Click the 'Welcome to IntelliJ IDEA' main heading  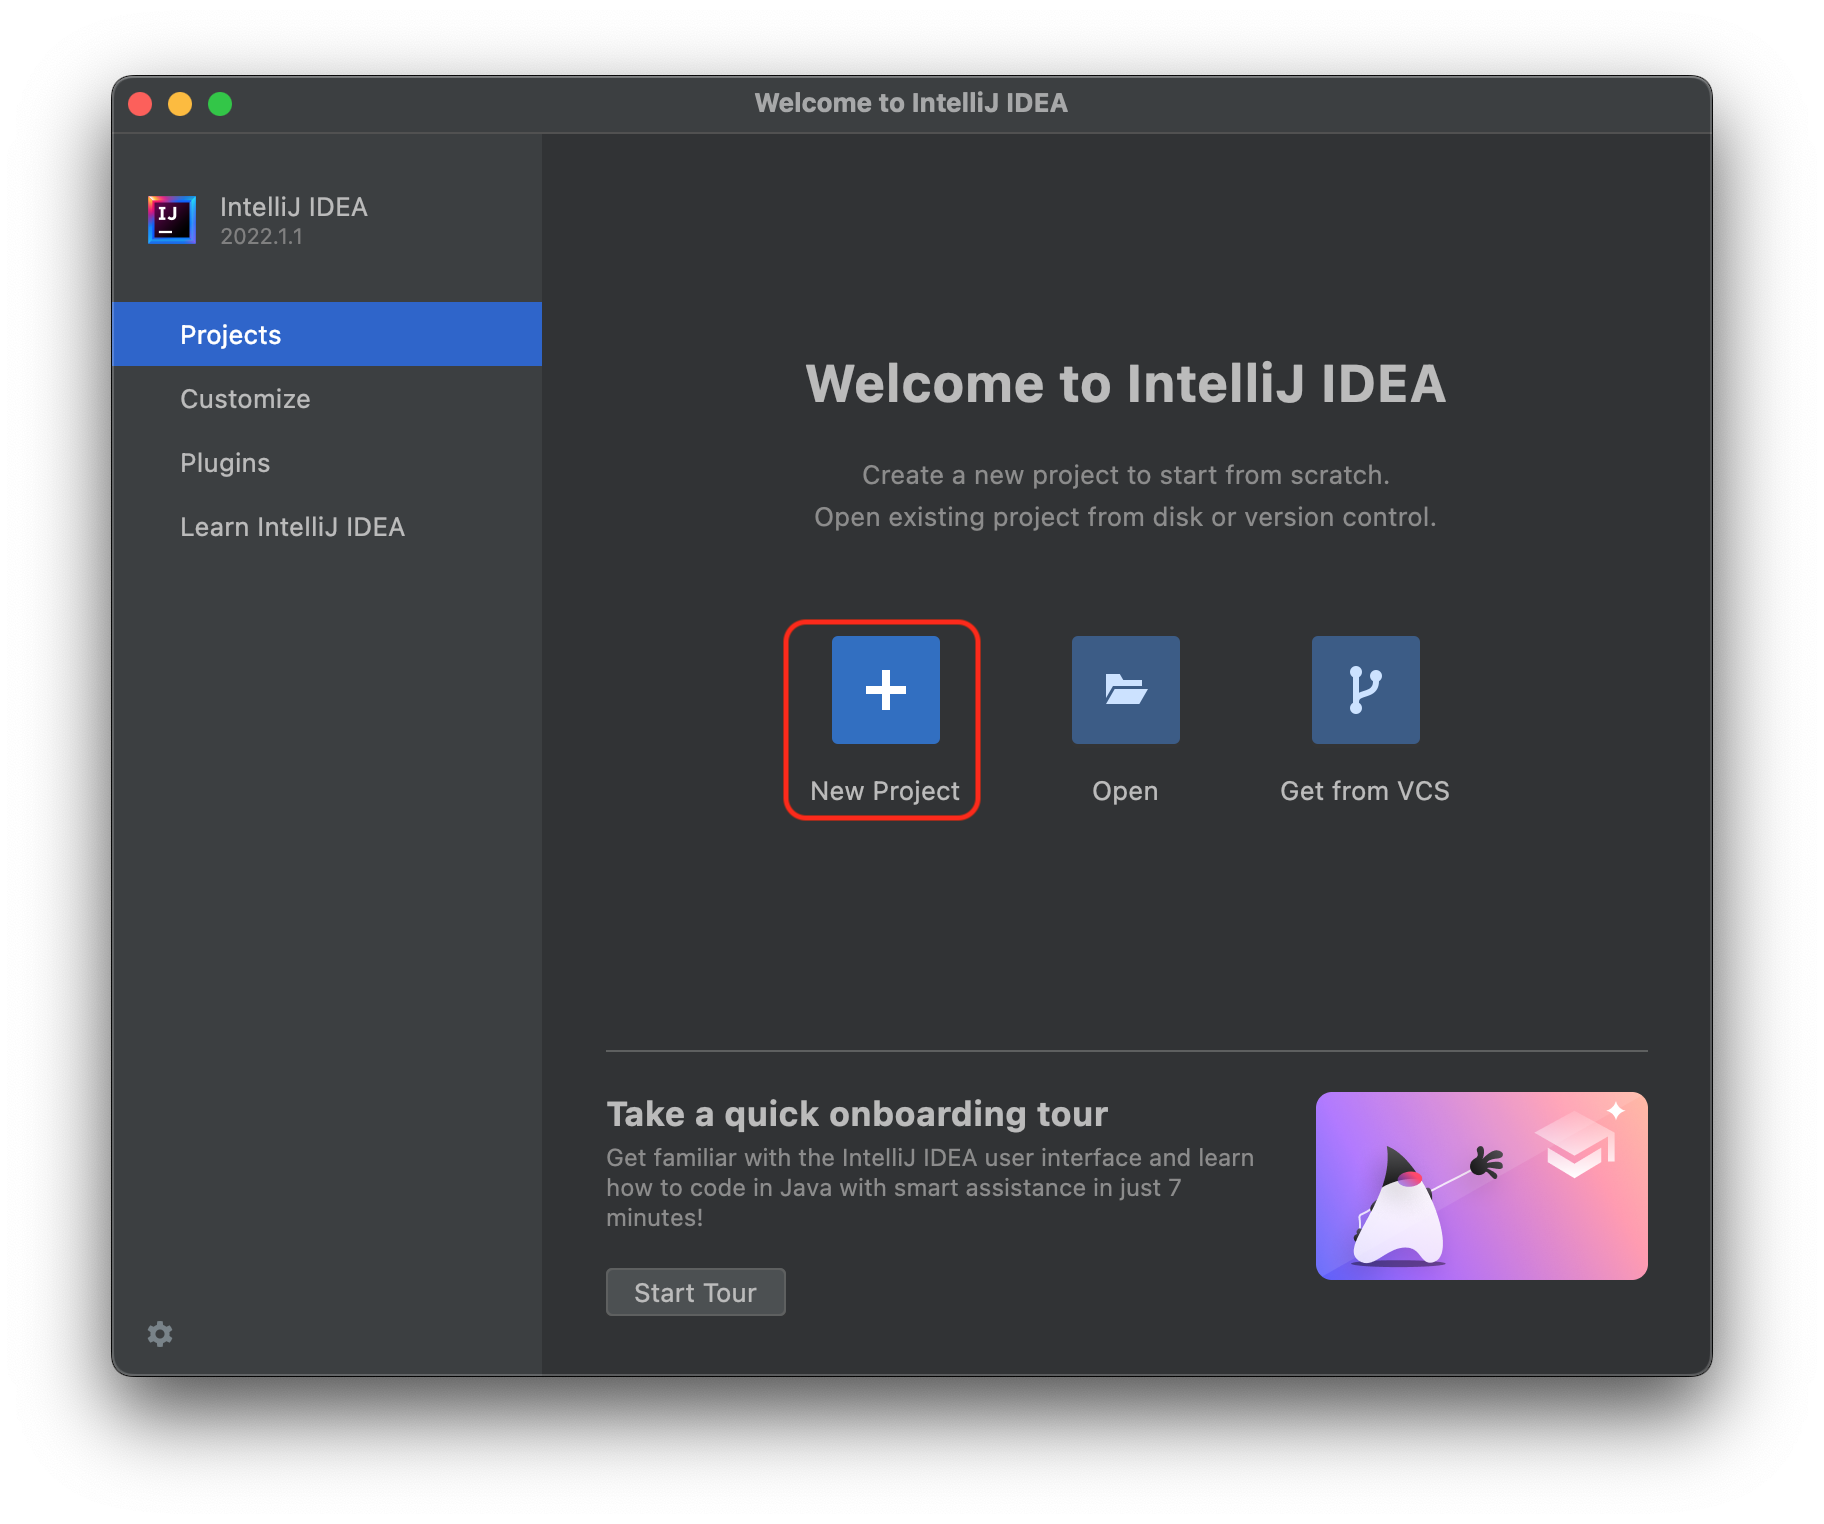[x=1126, y=384]
